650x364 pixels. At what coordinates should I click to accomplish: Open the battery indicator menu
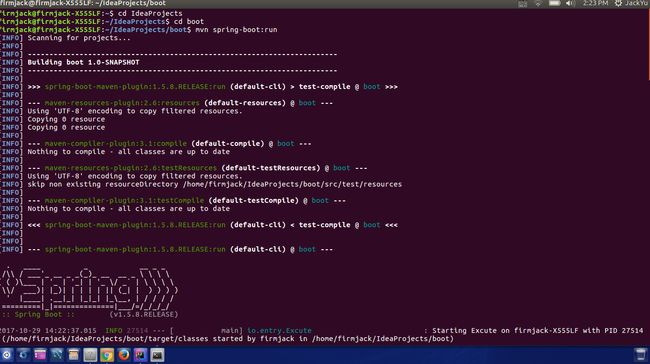click(x=554, y=3)
